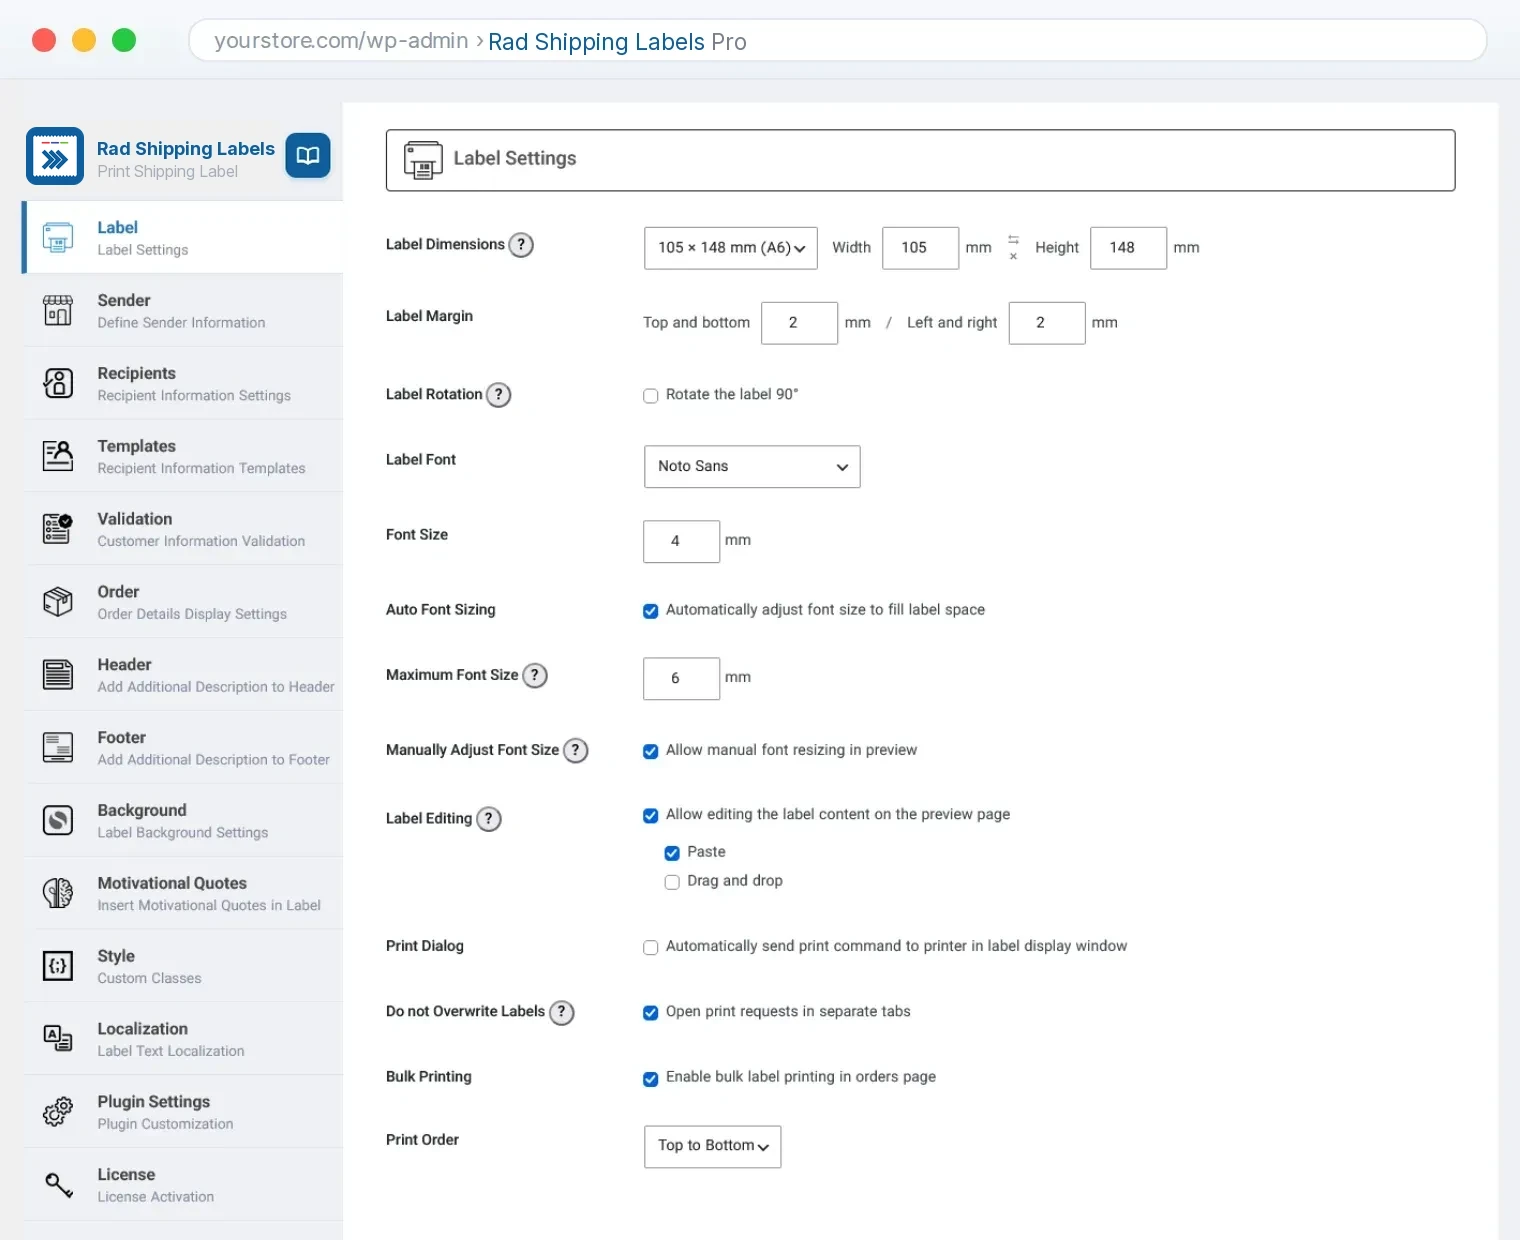Uncheck Allow manual font resizing in preview
The image size is (1520, 1240).
pyautogui.click(x=651, y=751)
